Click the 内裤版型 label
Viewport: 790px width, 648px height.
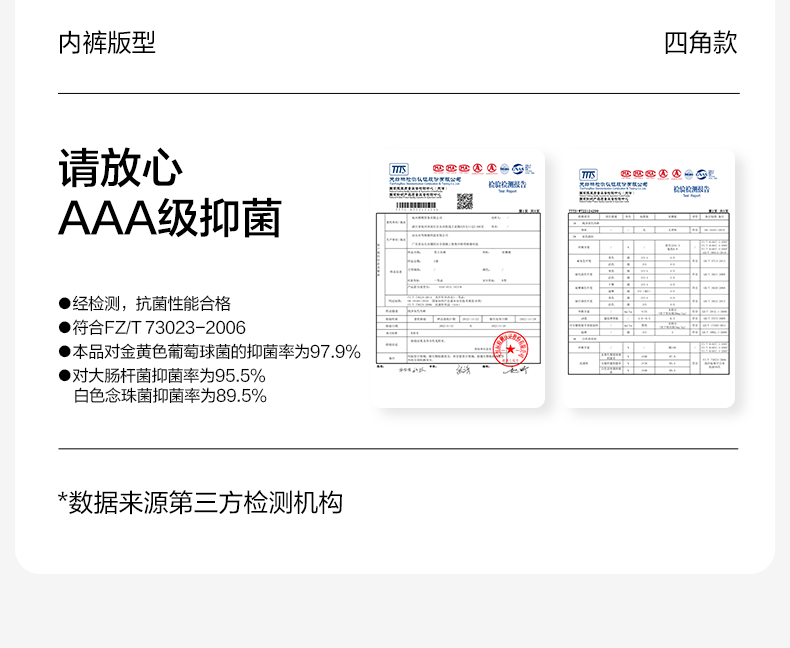coord(107,43)
